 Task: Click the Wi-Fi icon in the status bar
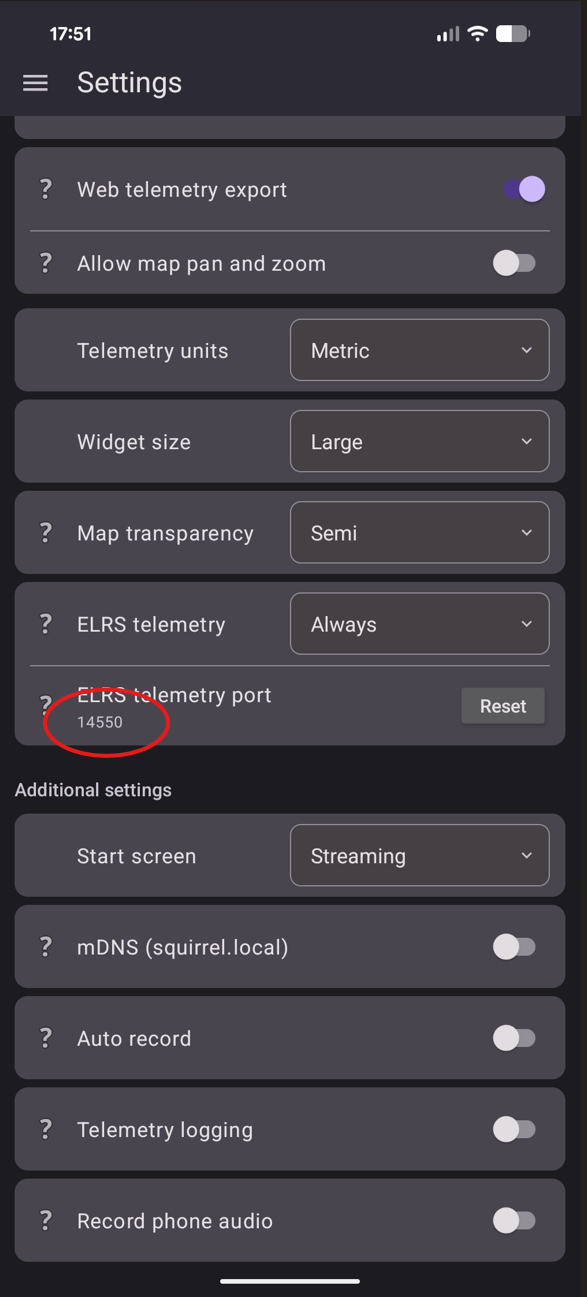[x=477, y=33]
